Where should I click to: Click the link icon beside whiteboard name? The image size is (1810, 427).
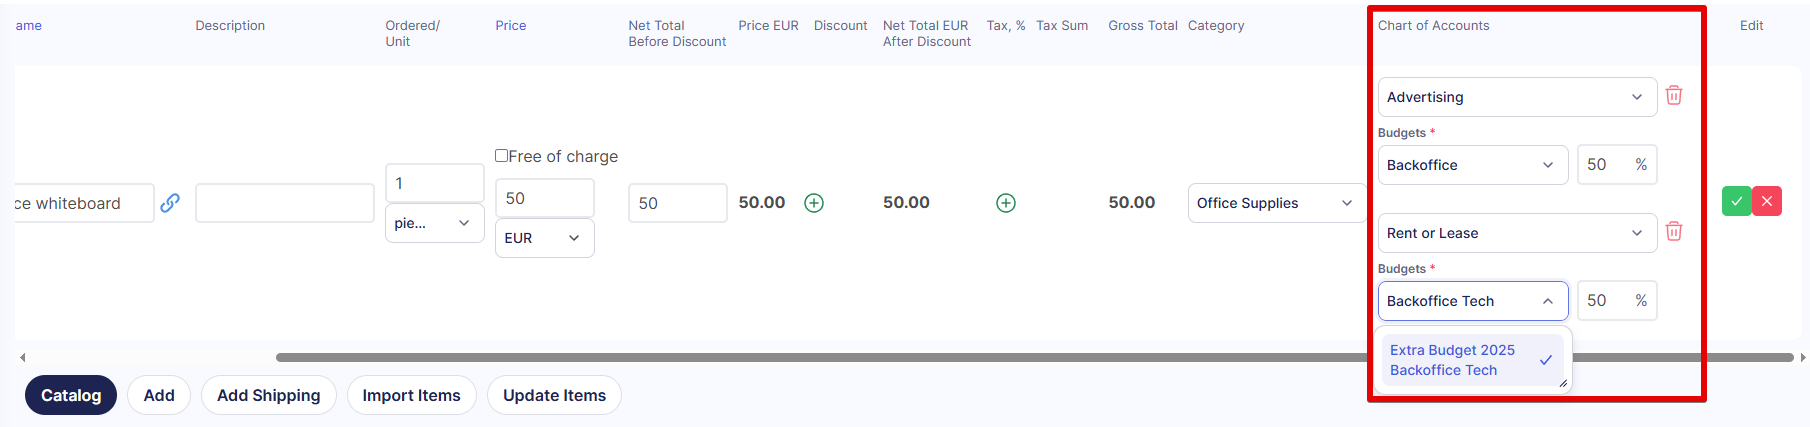(170, 203)
